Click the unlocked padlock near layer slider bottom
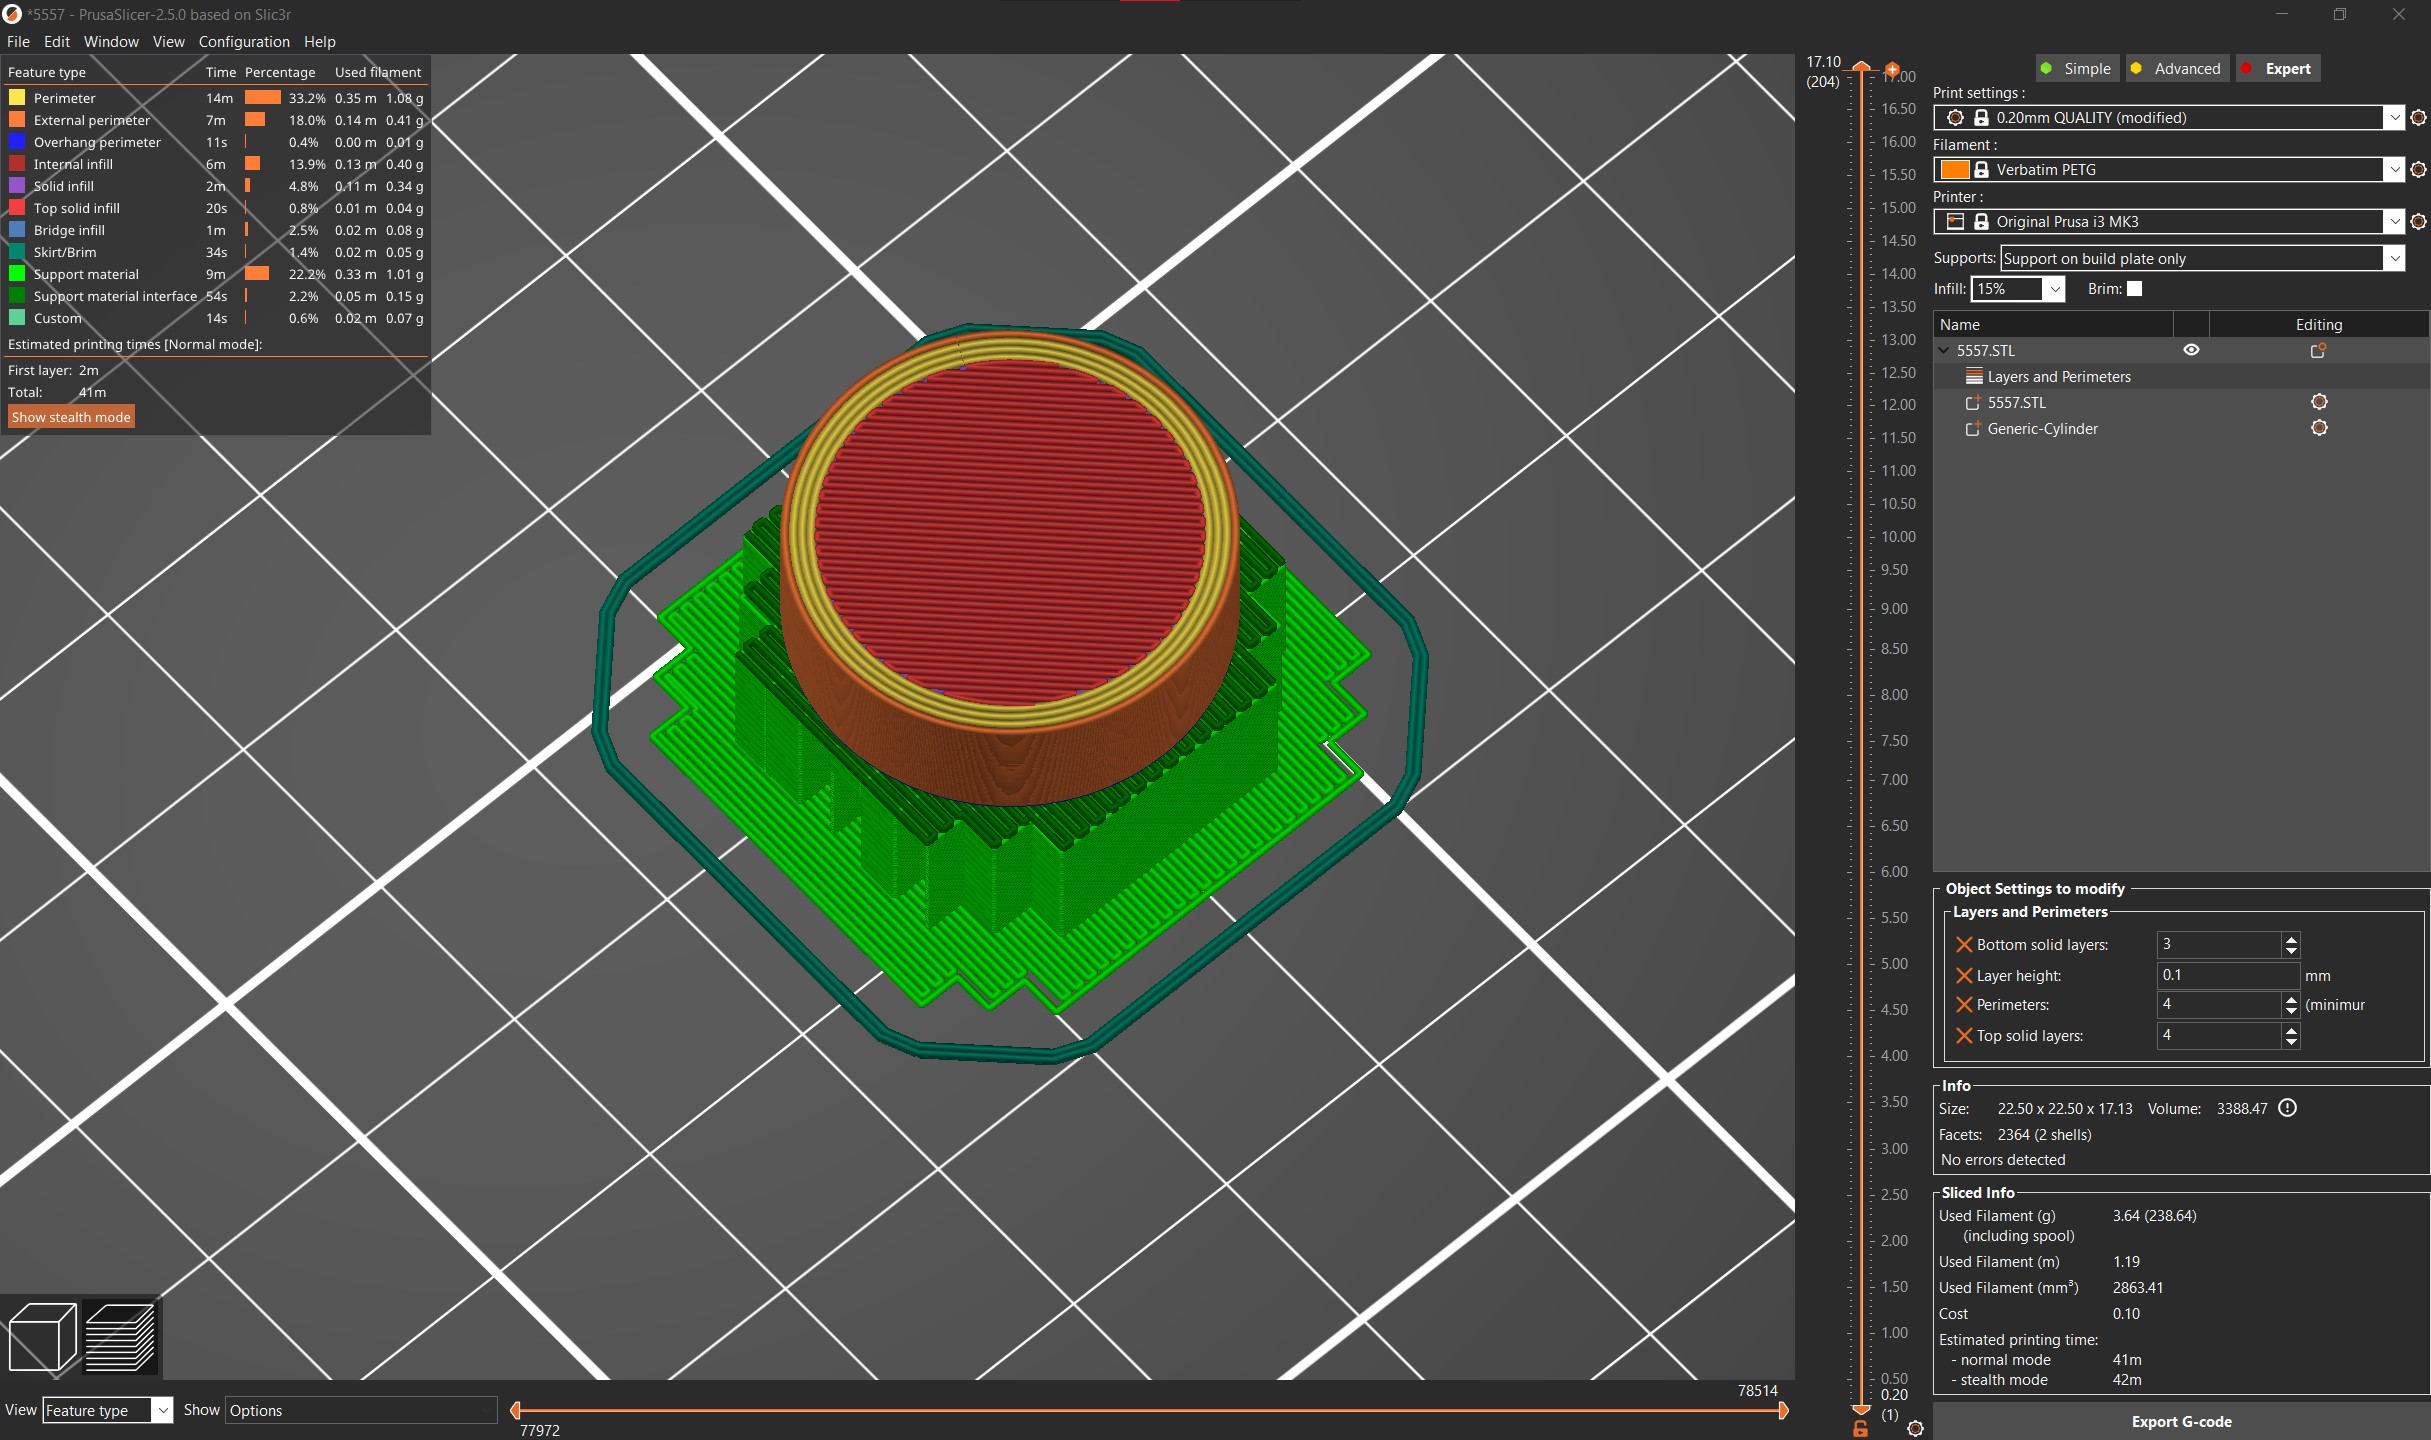The width and height of the screenshot is (2431, 1440). point(1861,1430)
